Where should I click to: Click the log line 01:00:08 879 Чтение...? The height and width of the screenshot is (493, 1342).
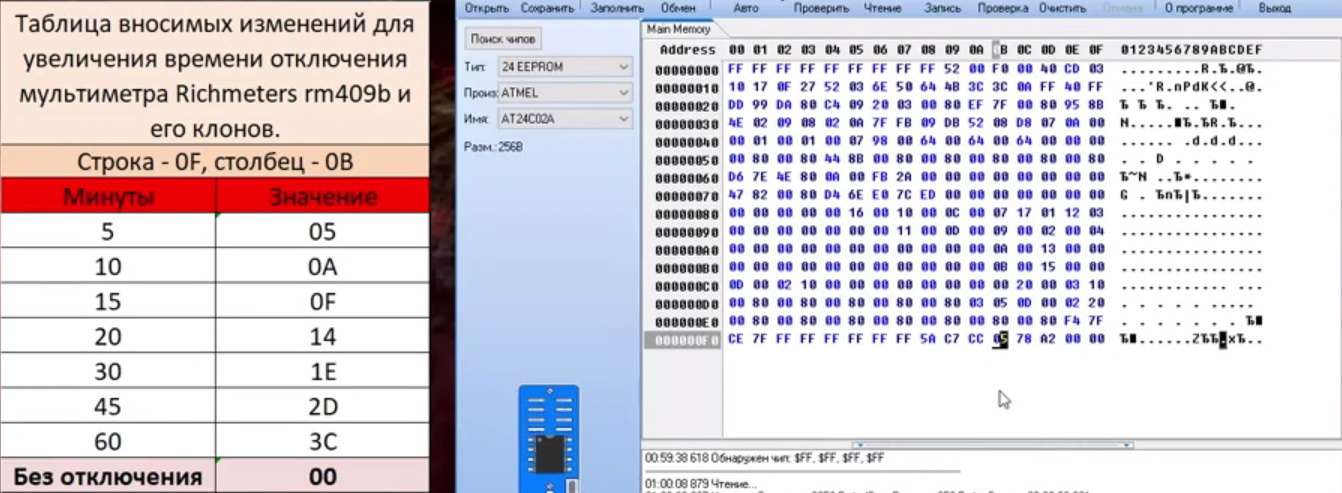[700, 483]
